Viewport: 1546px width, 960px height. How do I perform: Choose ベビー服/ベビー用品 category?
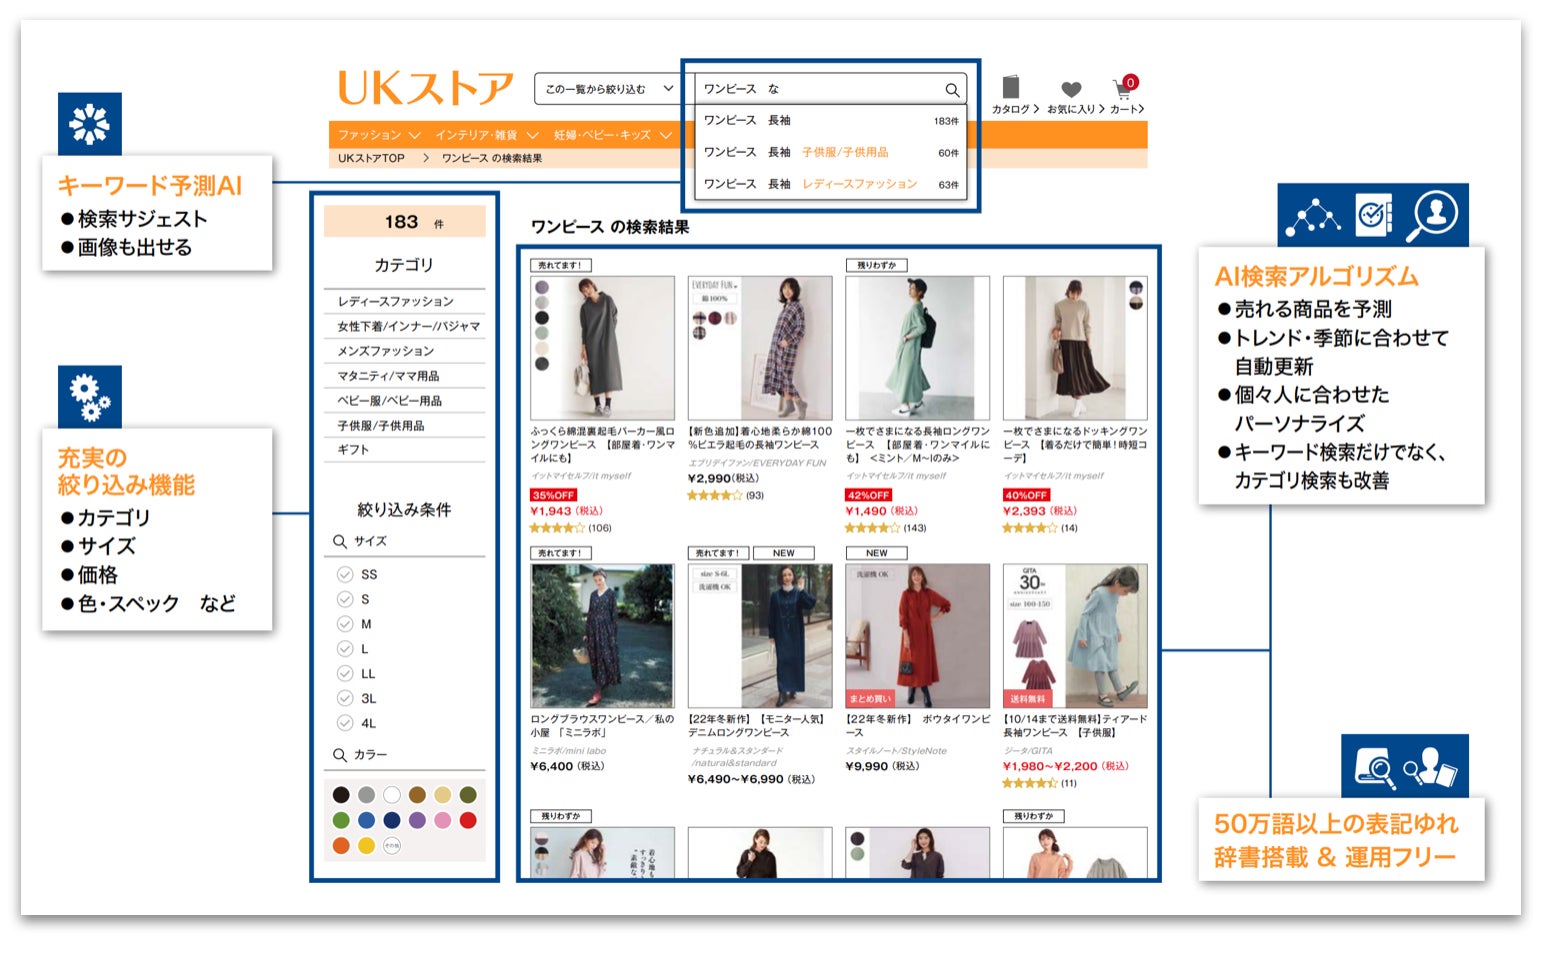coord(405,401)
